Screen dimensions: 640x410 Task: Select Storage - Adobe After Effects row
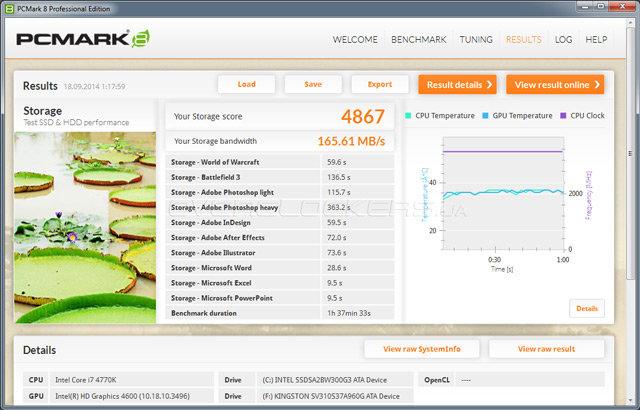point(280,237)
